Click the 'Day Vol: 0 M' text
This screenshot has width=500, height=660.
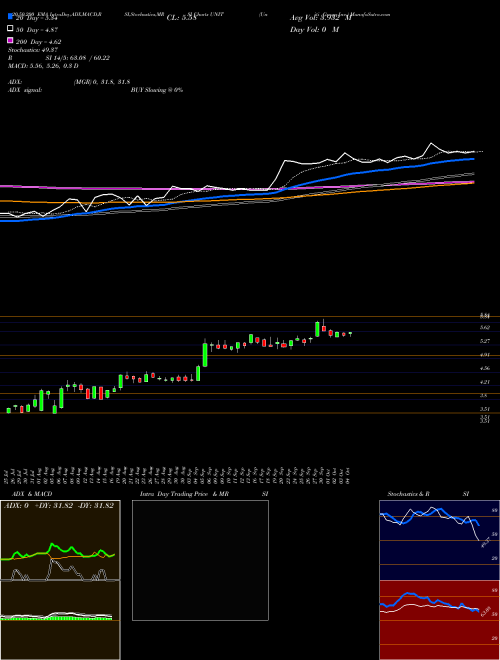(314, 29)
